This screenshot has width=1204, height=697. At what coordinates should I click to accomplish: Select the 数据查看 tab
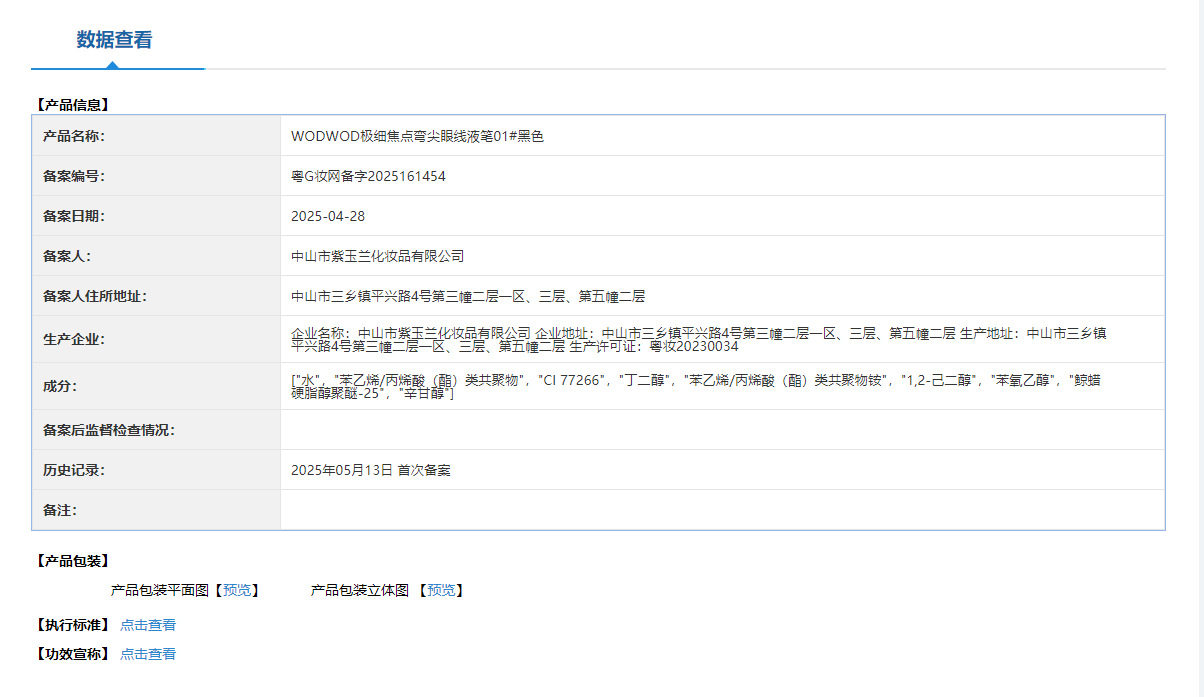[x=115, y=40]
